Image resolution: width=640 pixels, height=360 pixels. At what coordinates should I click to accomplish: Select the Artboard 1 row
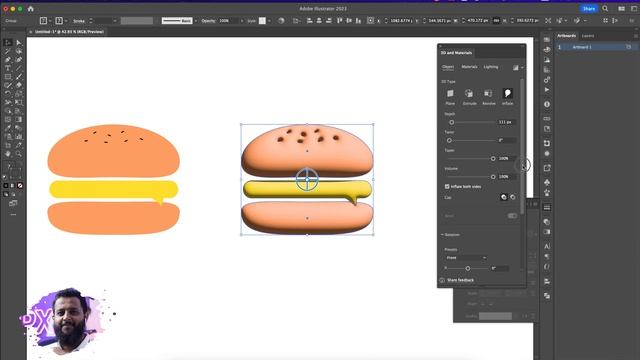596,47
